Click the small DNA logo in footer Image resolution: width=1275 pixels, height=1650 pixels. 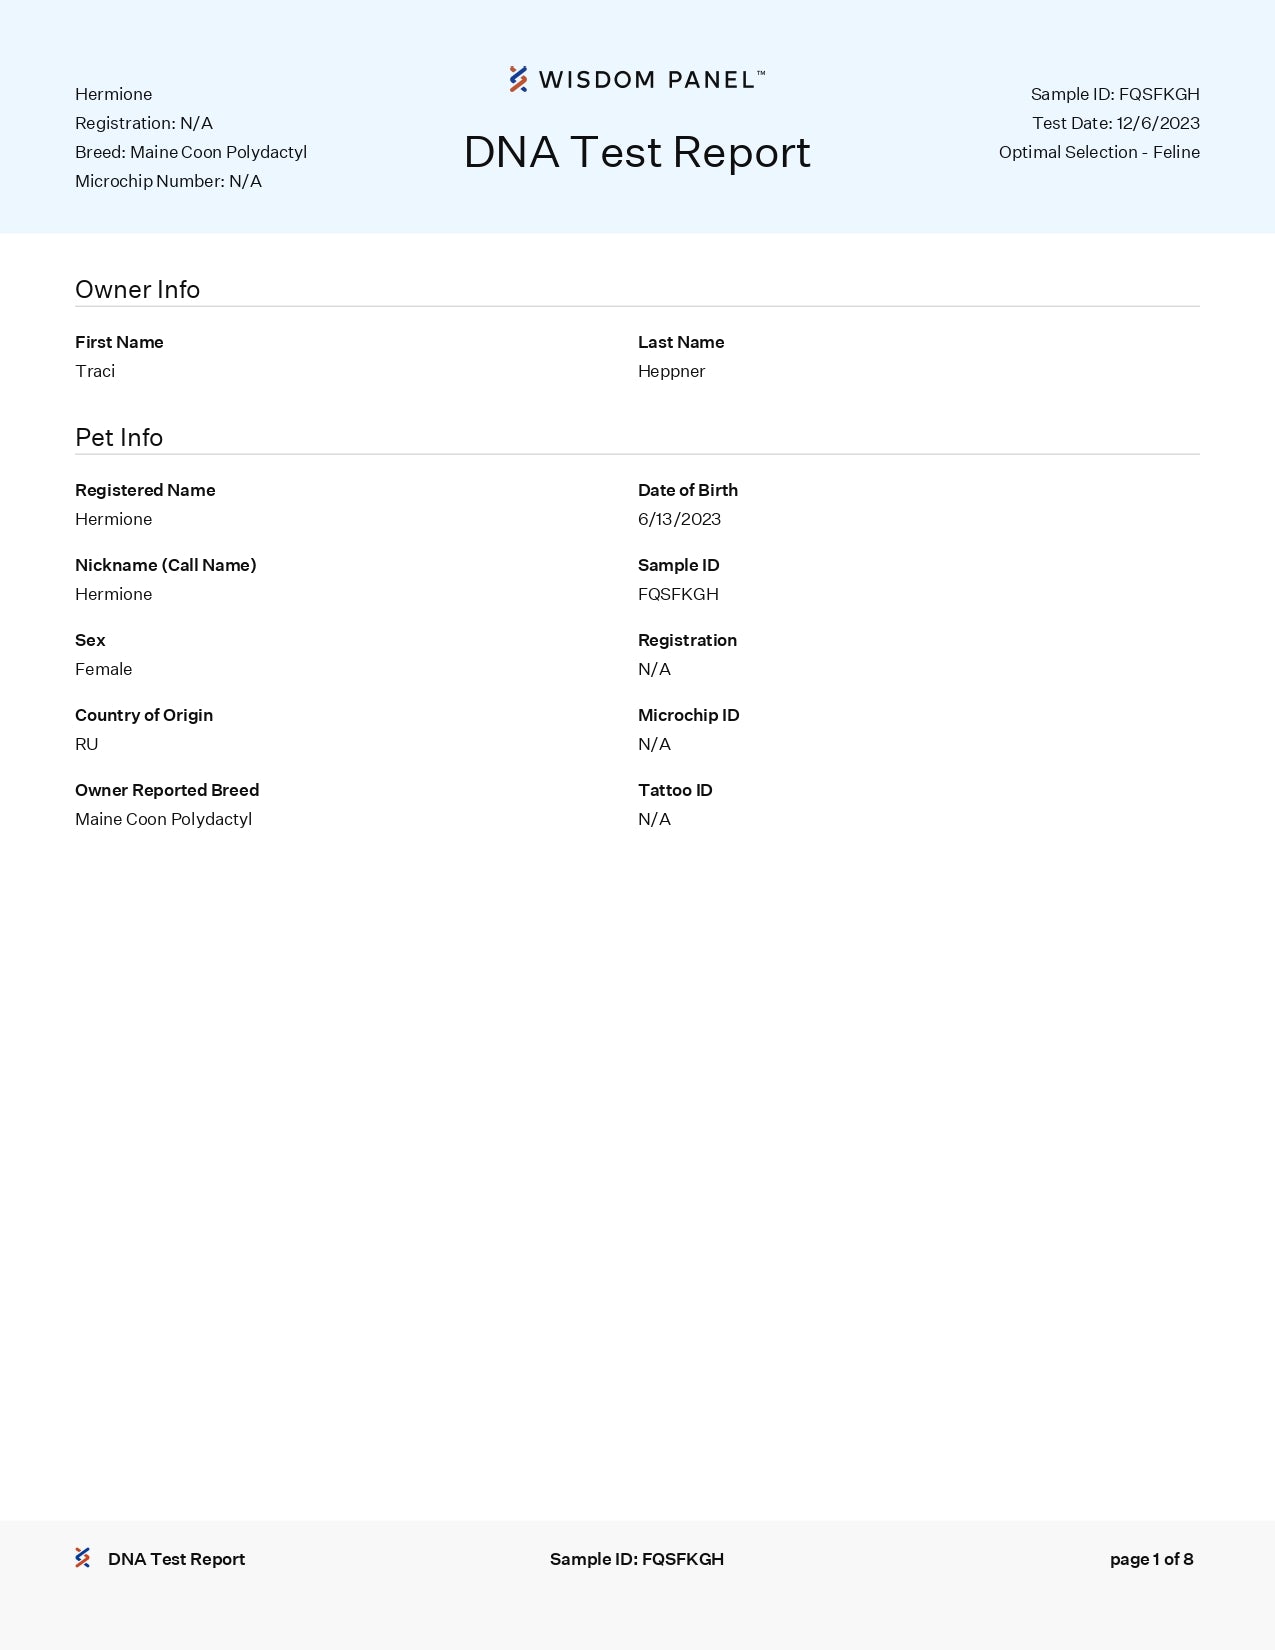[83, 1558]
